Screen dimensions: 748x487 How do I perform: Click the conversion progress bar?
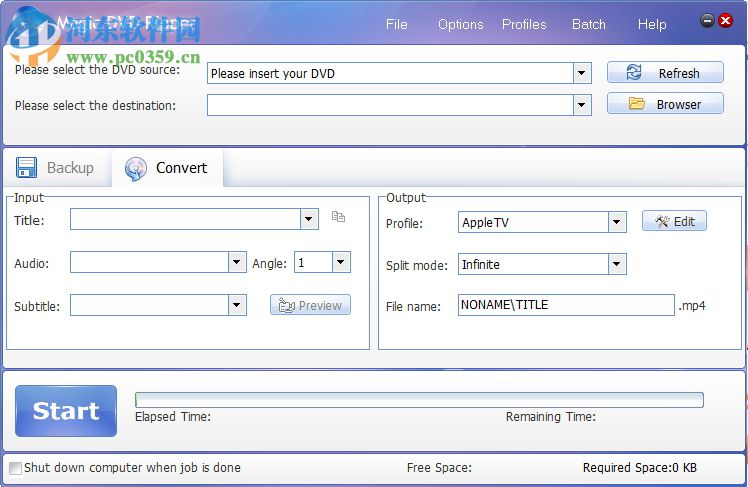coord(419,400)
